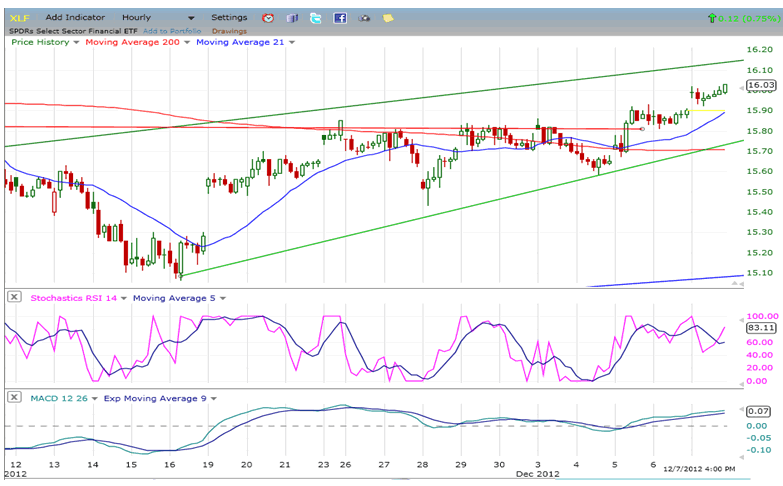Click the yellow sticky note icon
This screenshot has width=783, height=486.
[388, 18]
